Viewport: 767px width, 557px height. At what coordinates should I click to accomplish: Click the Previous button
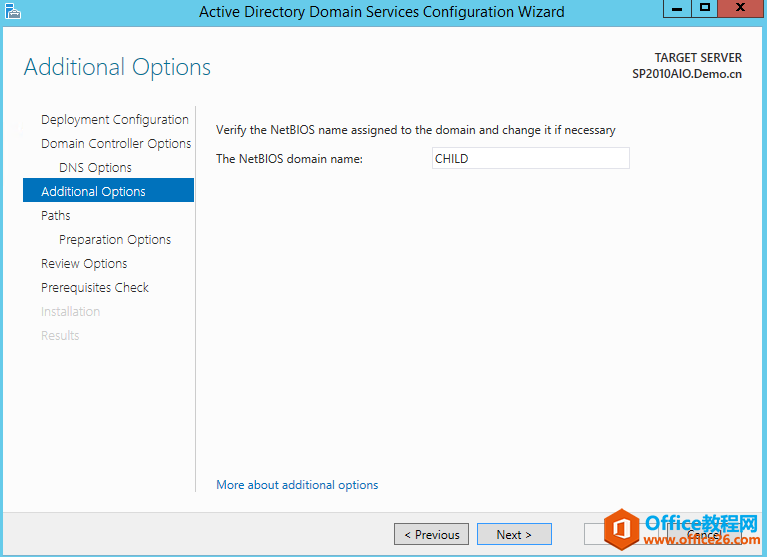tap(431, 534)
